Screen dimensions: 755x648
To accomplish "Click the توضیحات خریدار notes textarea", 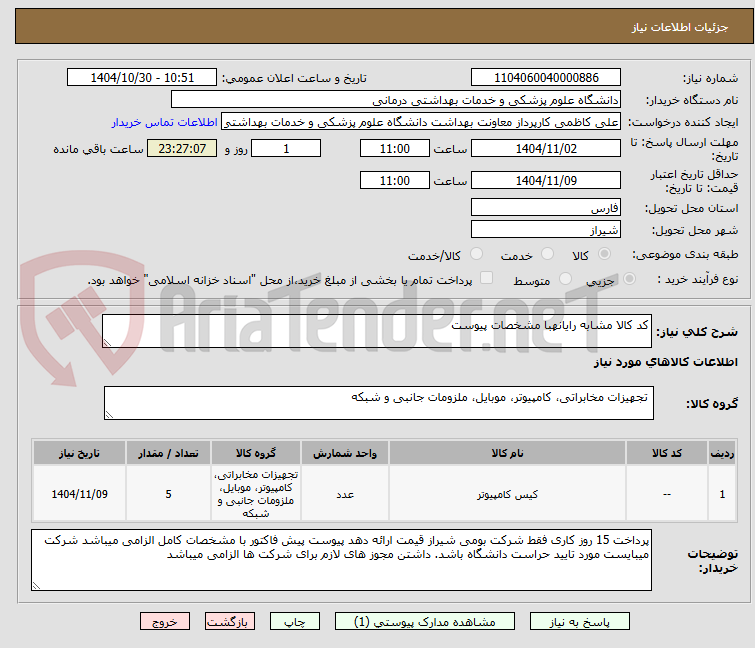I will (341, 560).
